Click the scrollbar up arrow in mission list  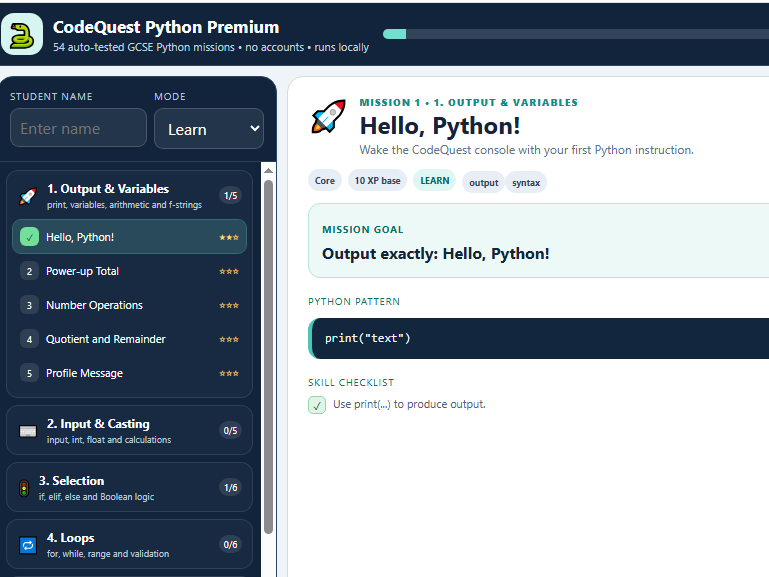point(268,171)
